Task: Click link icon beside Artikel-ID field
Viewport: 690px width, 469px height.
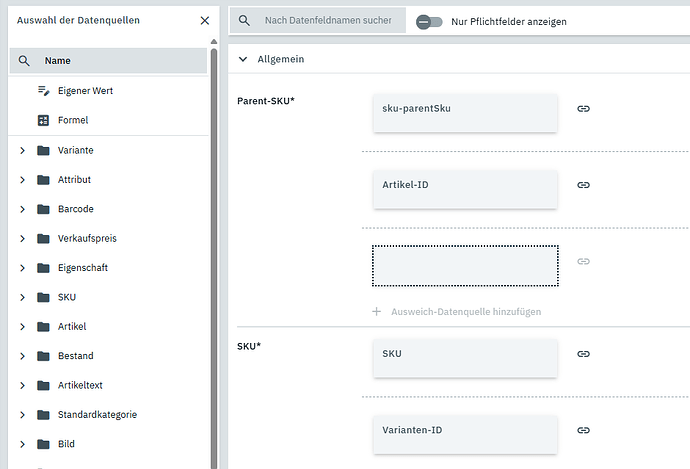Action: [583, 185]
